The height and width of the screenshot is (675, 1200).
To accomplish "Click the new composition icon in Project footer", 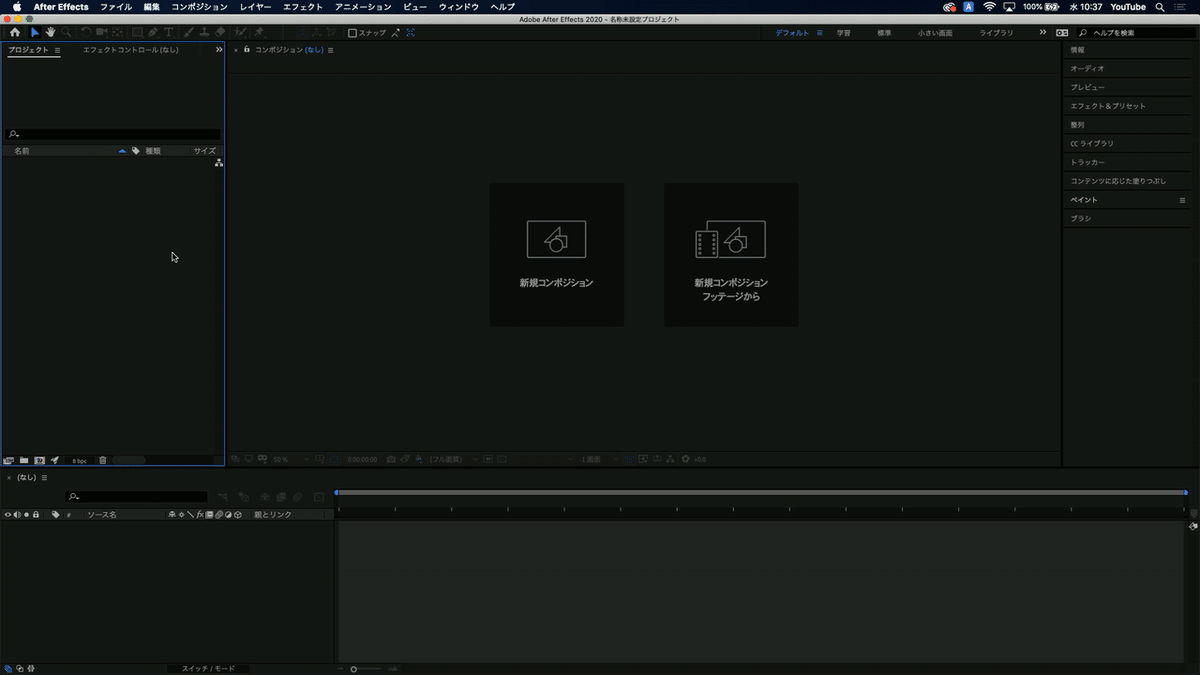I will click(40, 460).
